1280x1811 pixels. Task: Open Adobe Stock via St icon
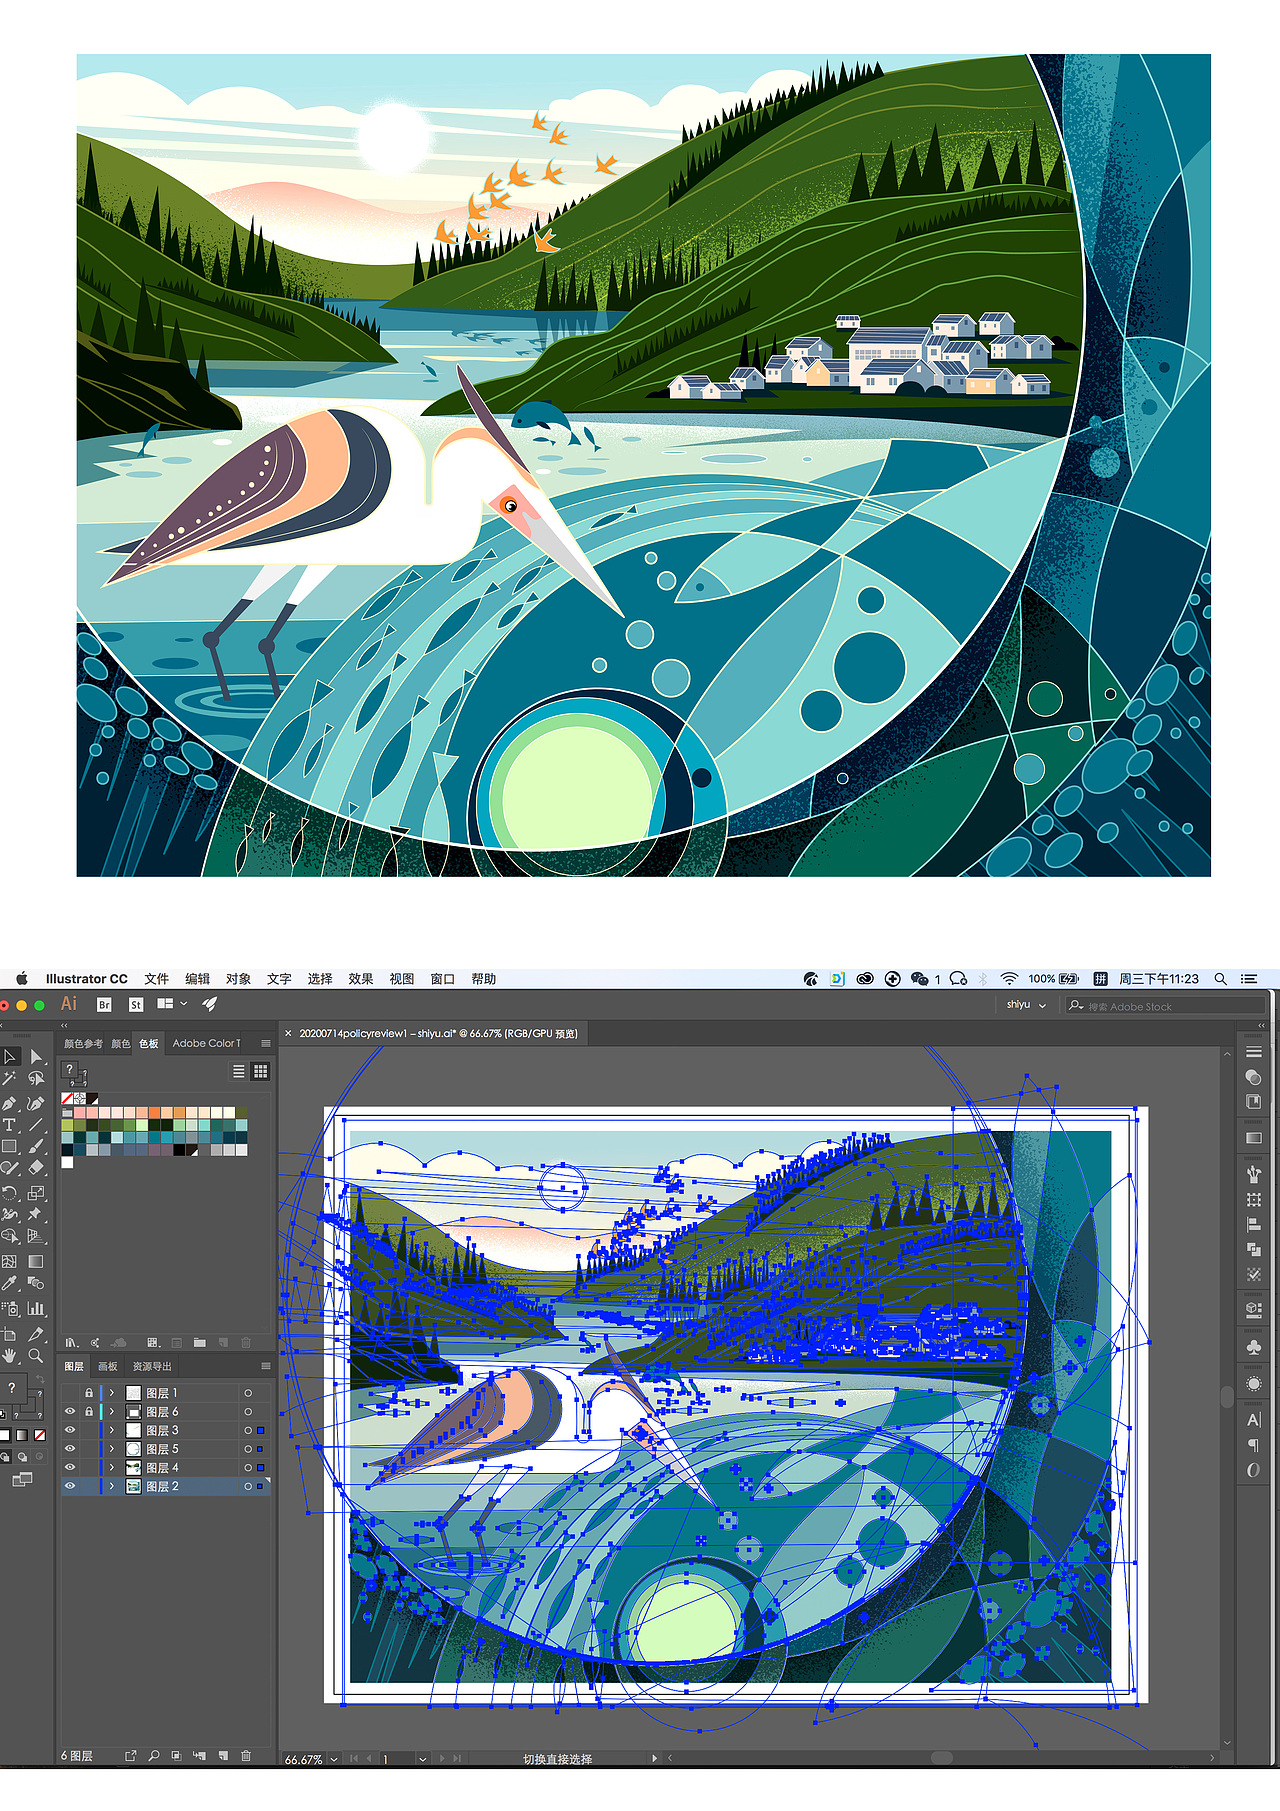[136, 1004]
